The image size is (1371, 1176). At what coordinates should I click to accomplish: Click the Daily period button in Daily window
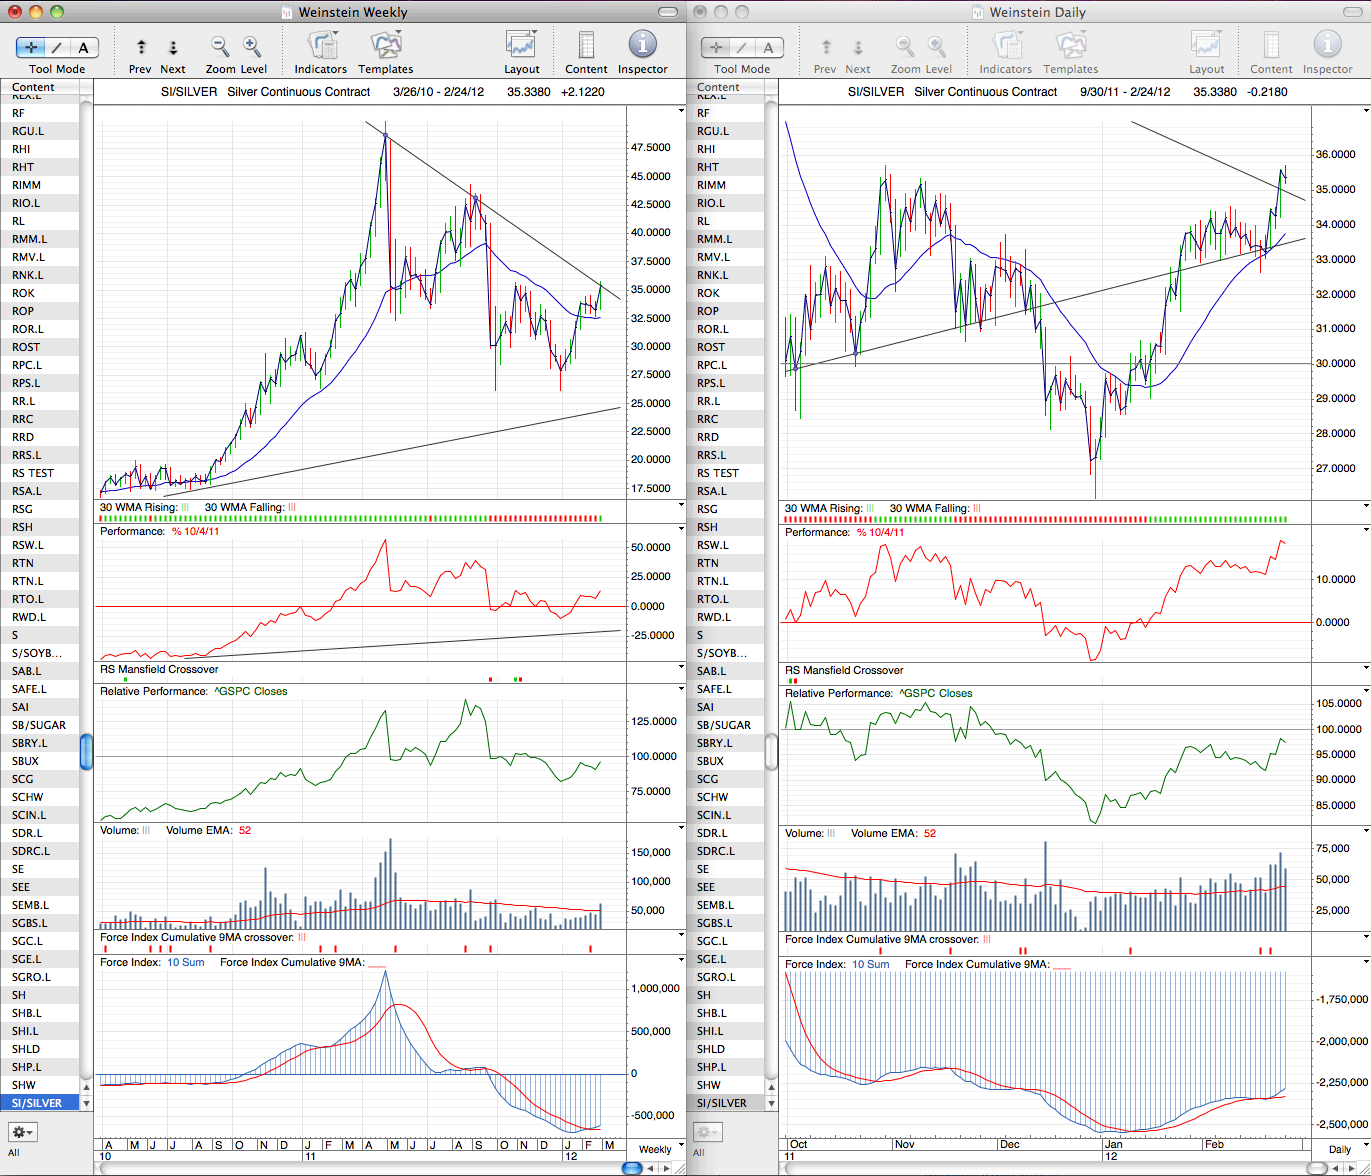[1340, 1150]
